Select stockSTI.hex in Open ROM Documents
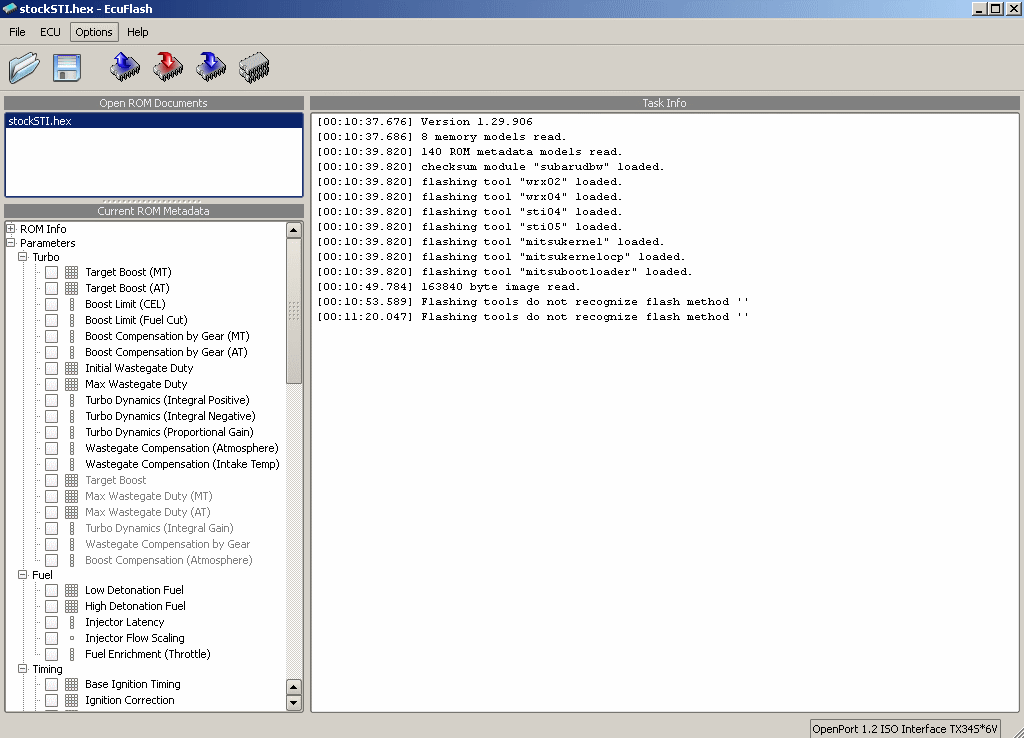 point(154,121)
